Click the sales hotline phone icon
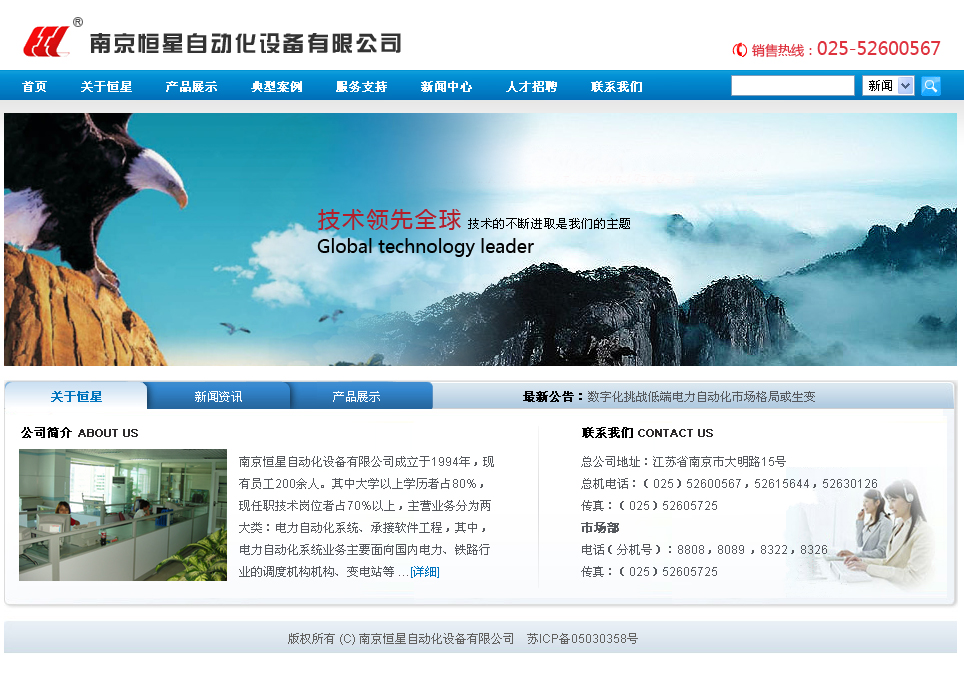 740,50
